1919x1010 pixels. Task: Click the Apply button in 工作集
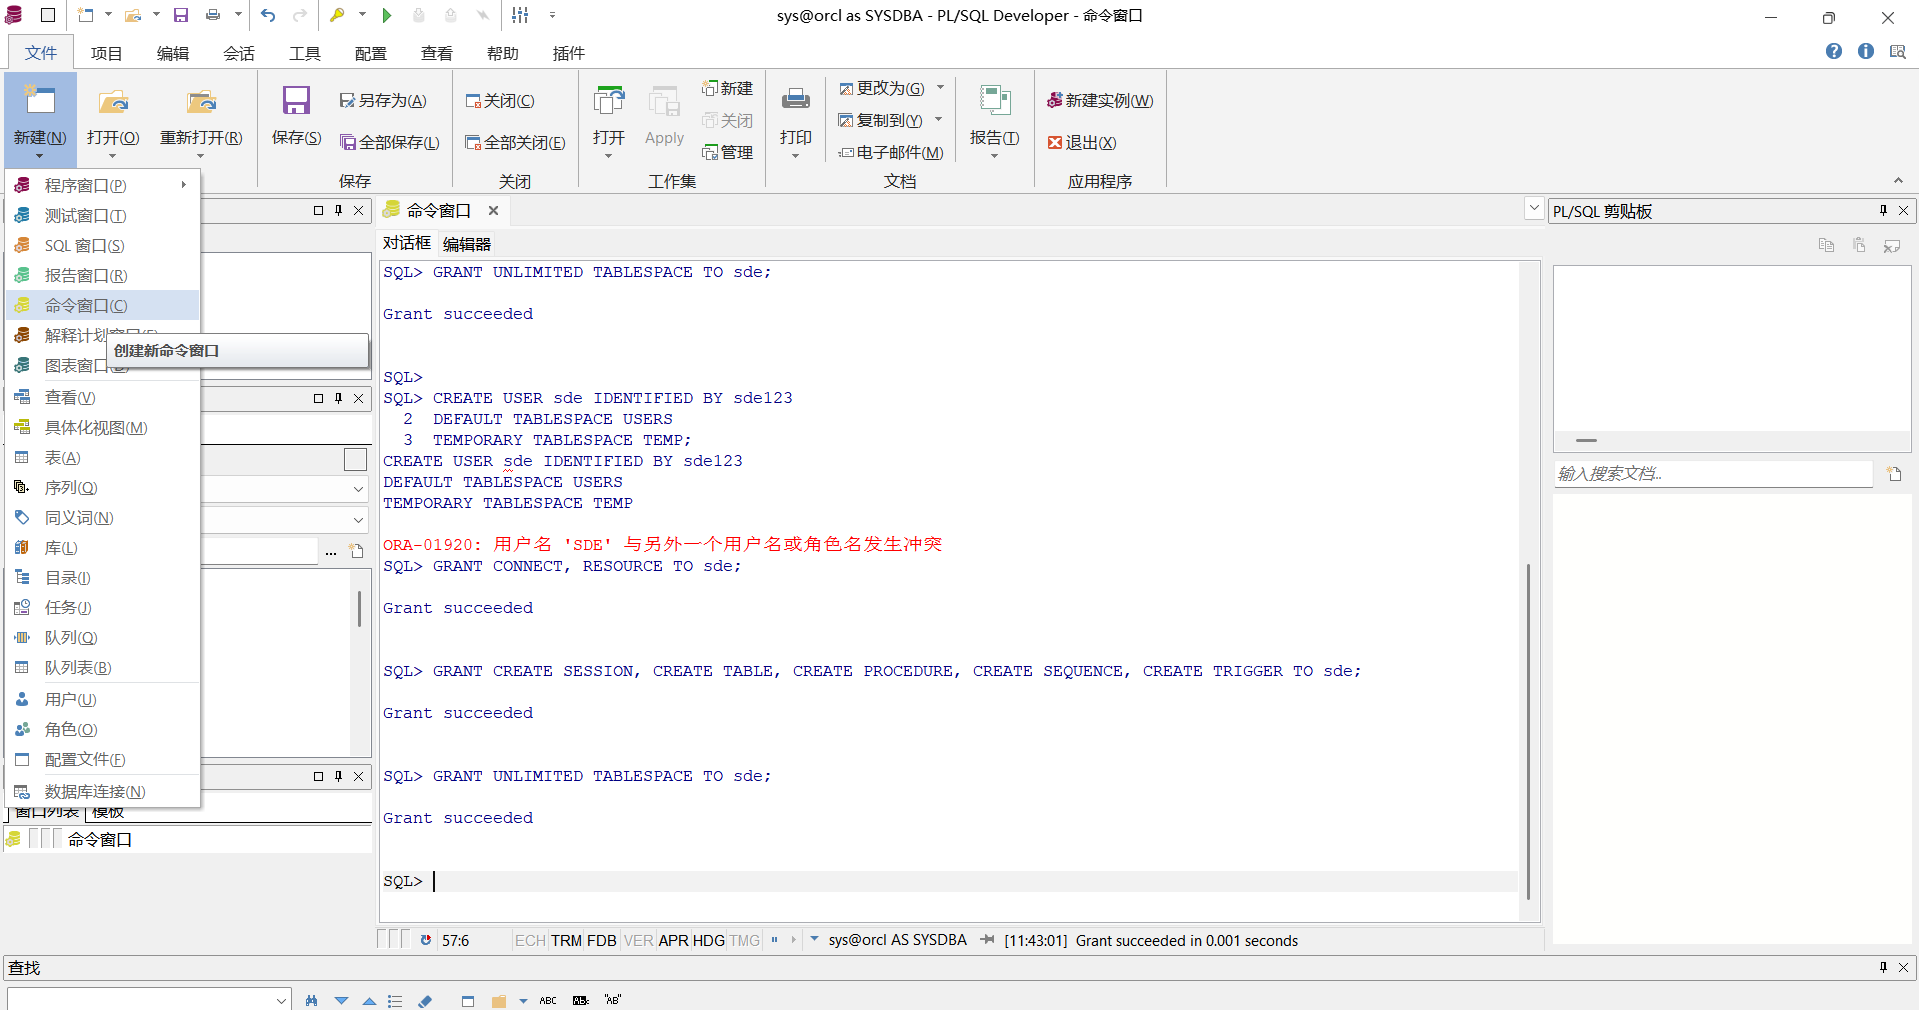click(x=663, y=120)
